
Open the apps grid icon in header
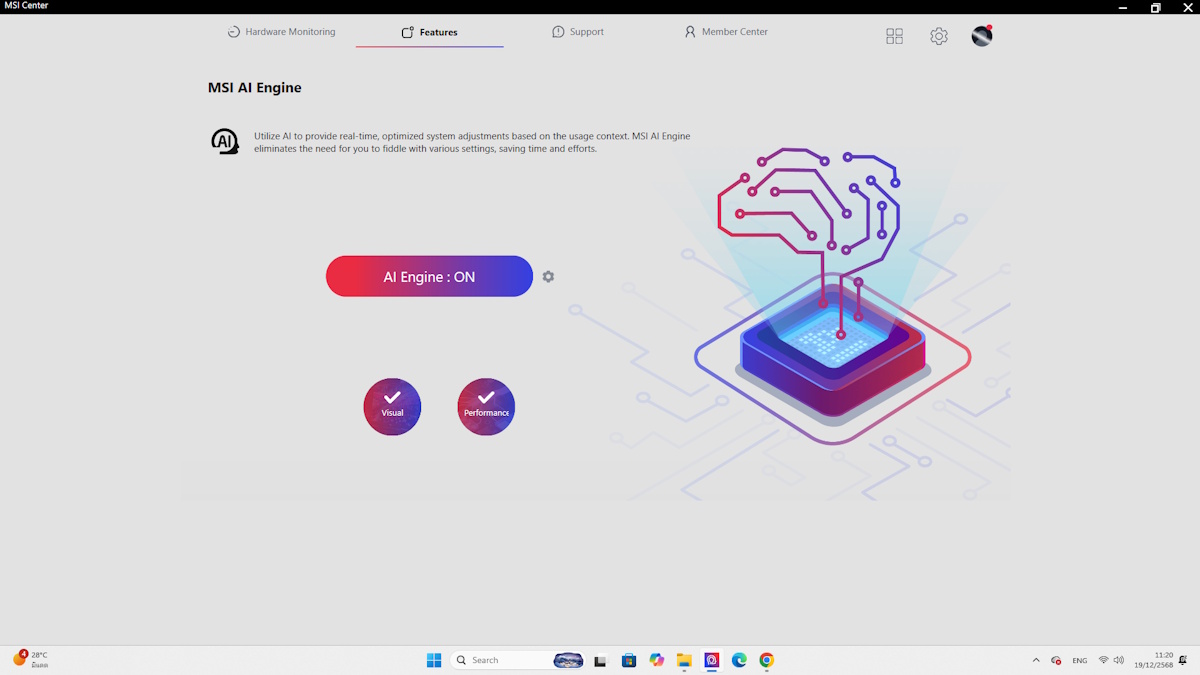[x=894, y=36]
